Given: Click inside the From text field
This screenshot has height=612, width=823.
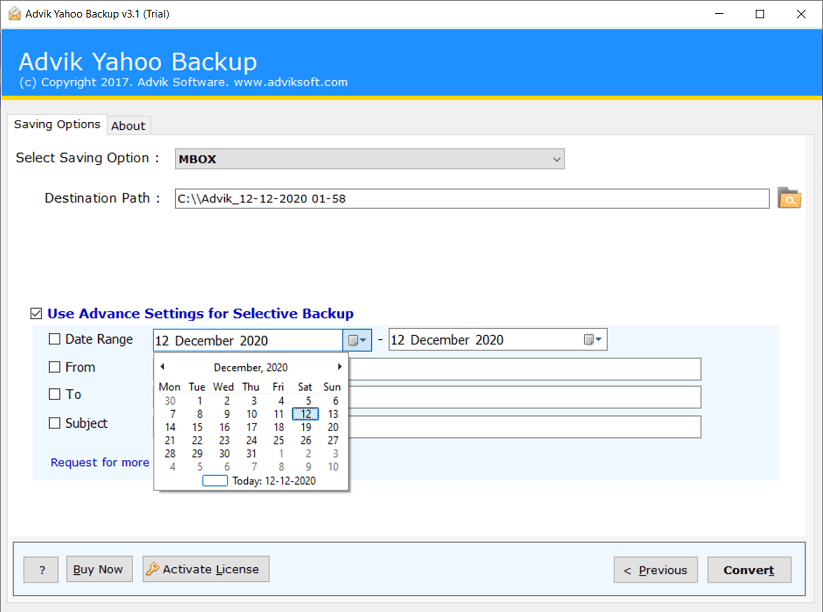Looking at the screenshot, I should 525,369.
